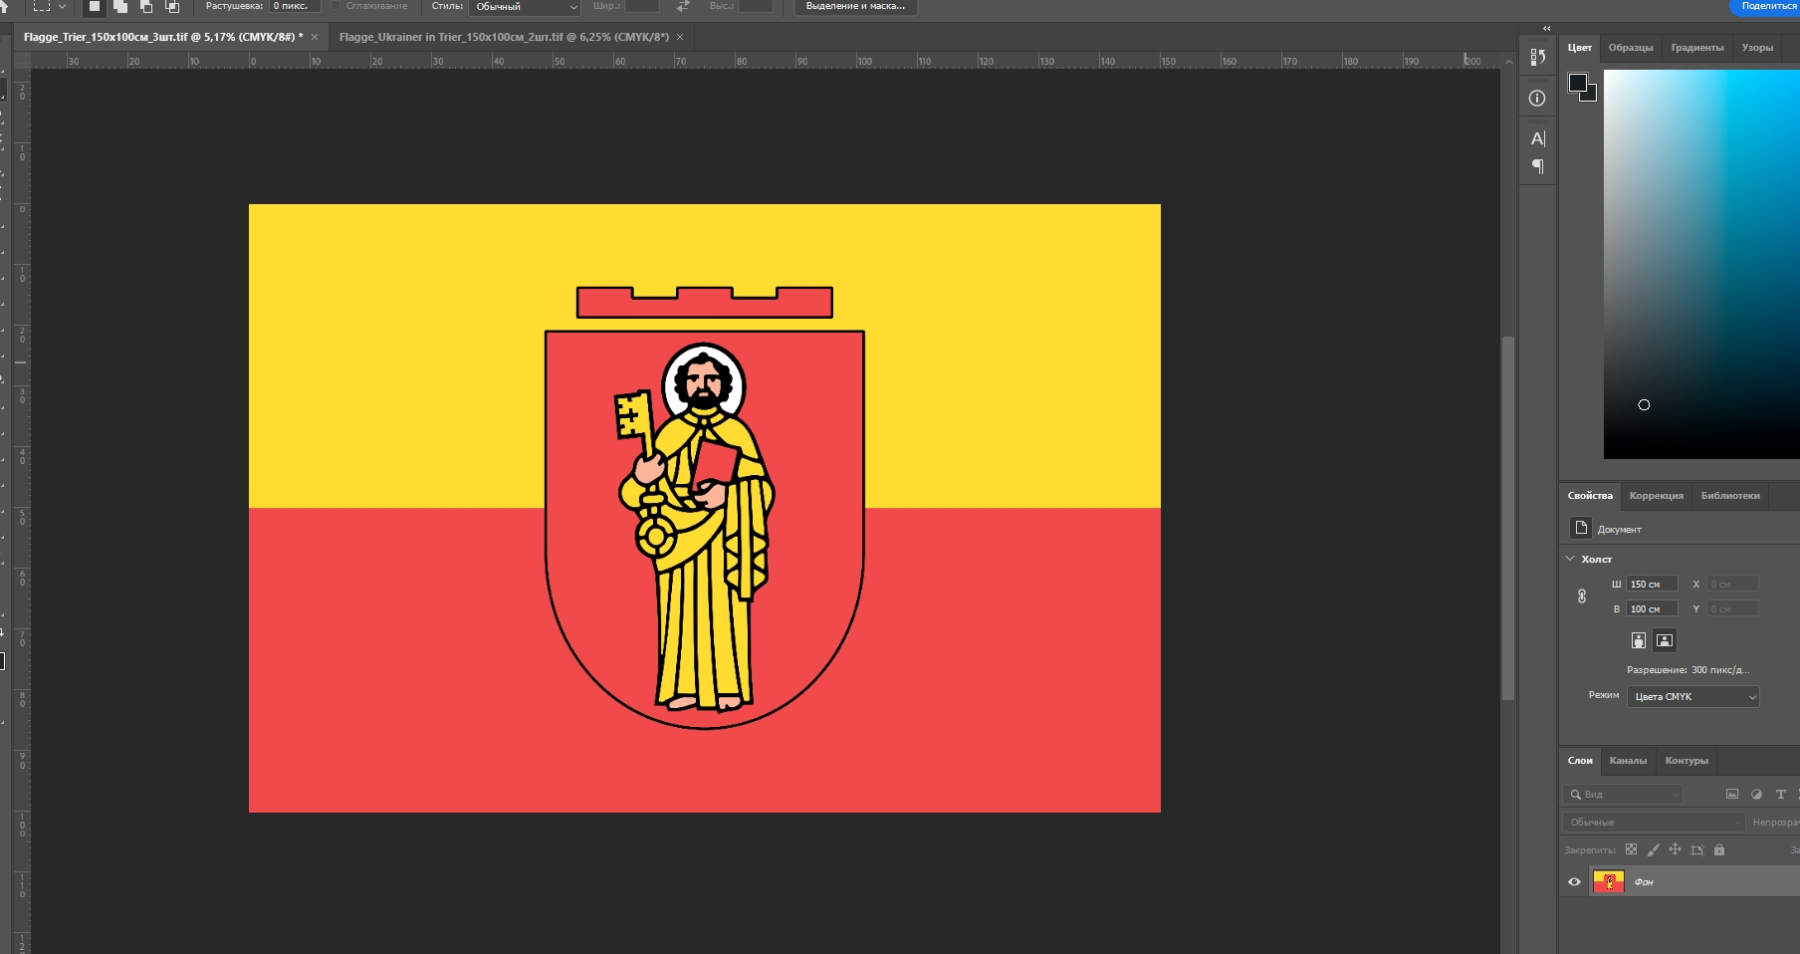1800x954 pixels.
Task: Open the Character panel icon
Action: (x=1538, y=139)
